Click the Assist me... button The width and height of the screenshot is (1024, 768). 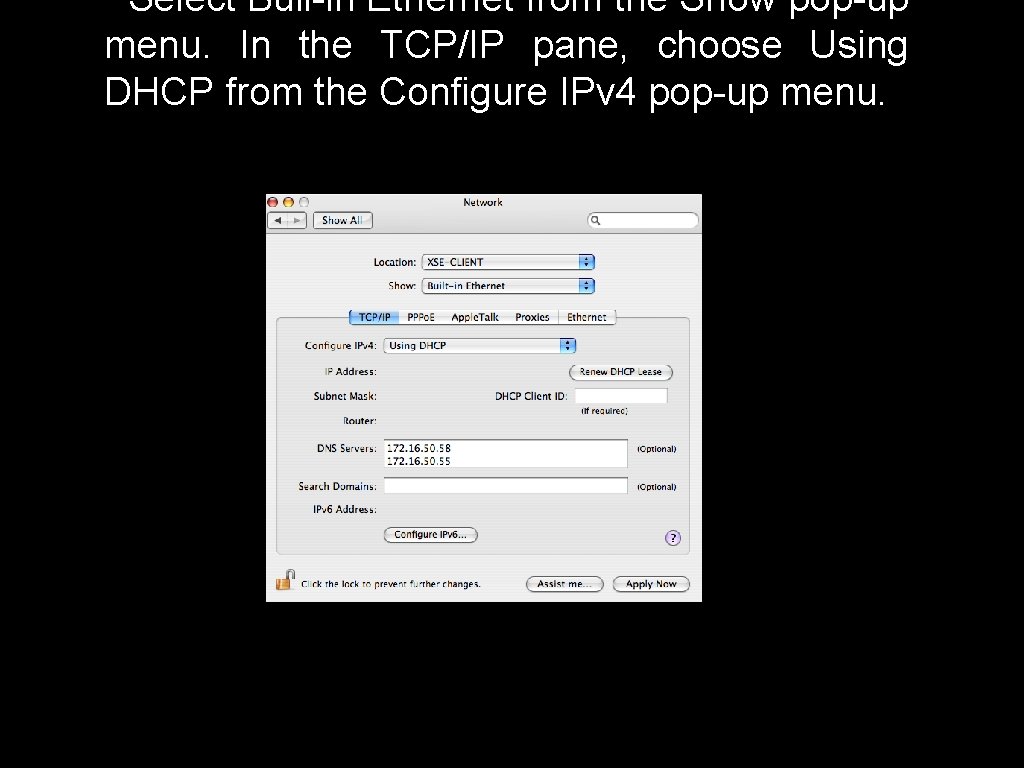tap(565, 584)
